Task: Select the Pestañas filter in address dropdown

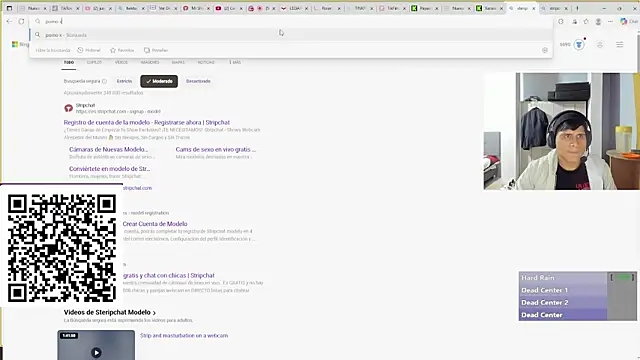Action: coord(156,50)
